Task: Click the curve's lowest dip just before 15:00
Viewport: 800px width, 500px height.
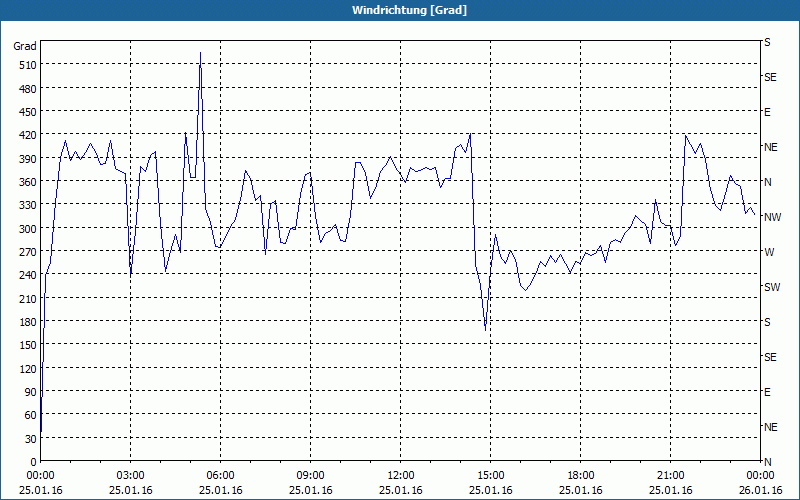Action: 485,330
